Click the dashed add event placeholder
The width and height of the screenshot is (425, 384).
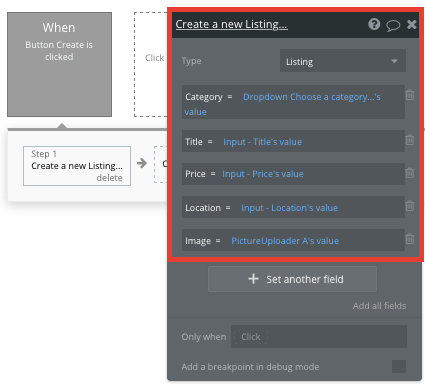tap(151, 65)
